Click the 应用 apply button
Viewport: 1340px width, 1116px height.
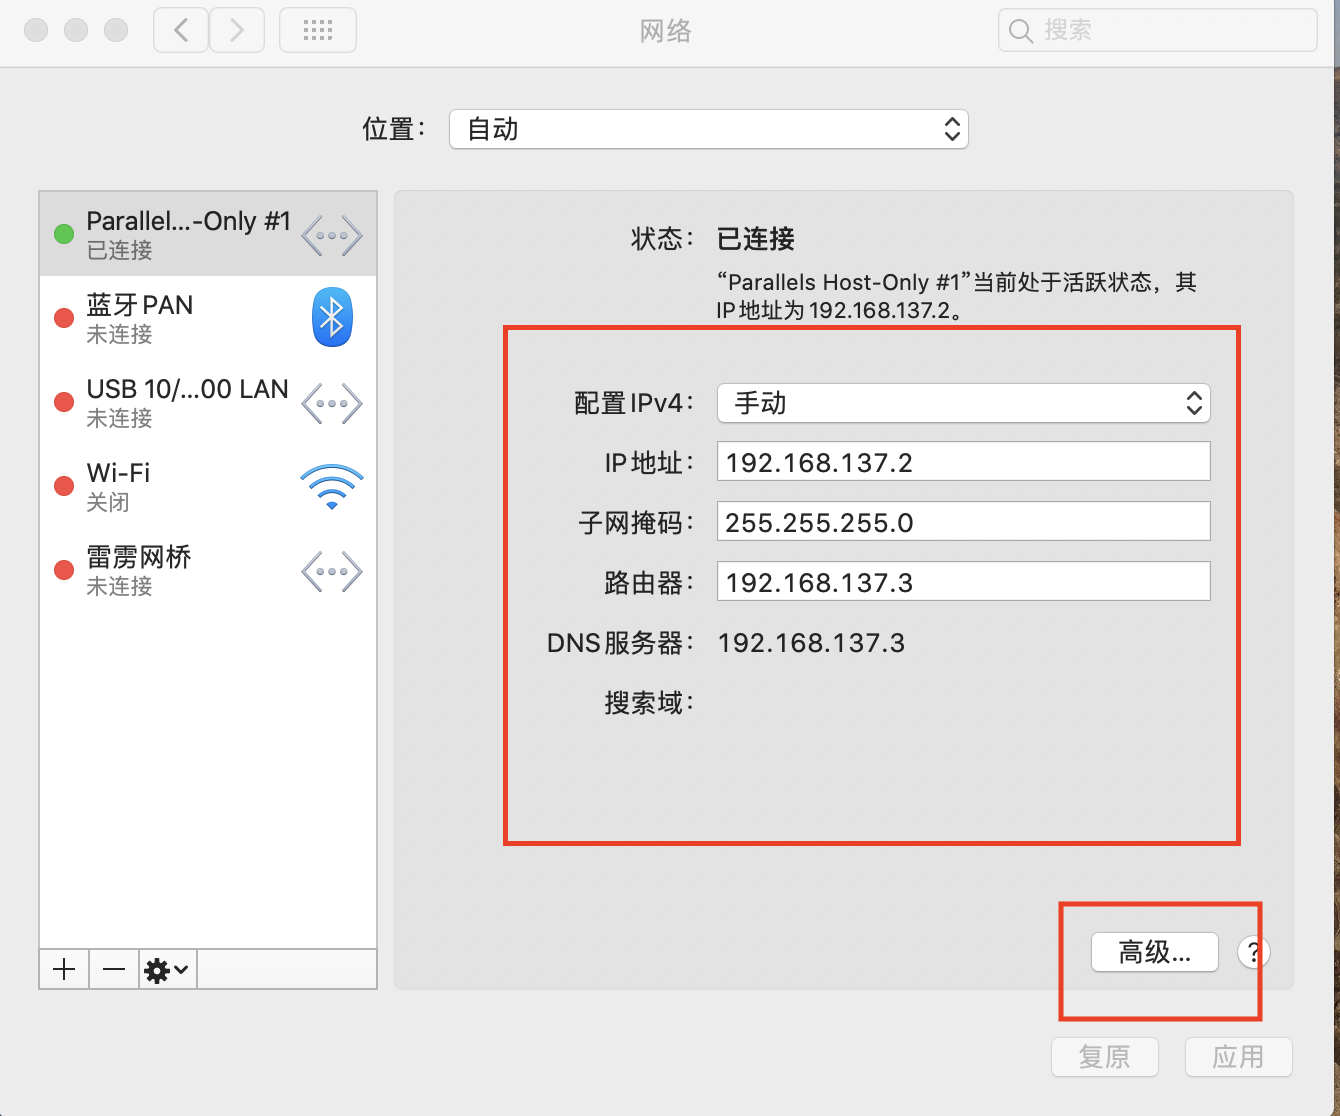tap(1238, 1057)
